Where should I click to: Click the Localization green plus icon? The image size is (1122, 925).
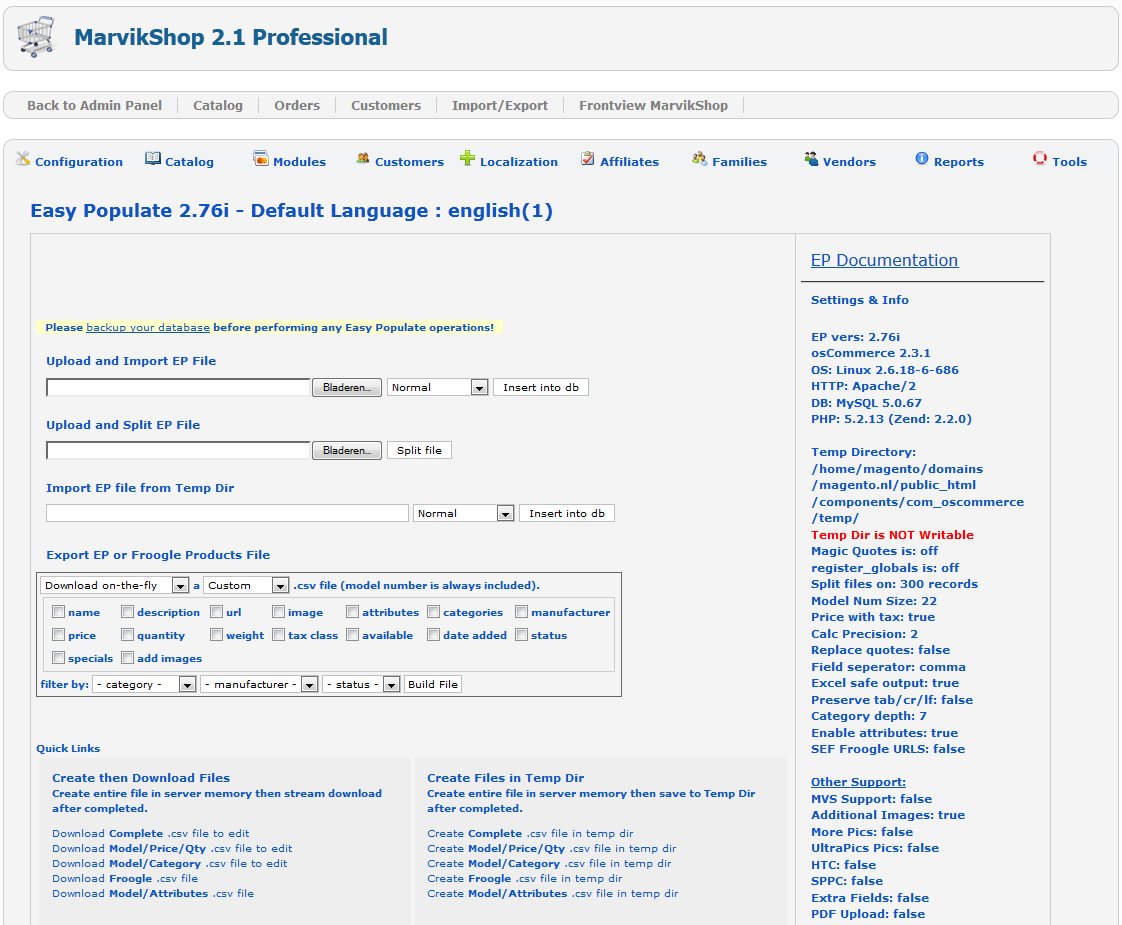467,158
